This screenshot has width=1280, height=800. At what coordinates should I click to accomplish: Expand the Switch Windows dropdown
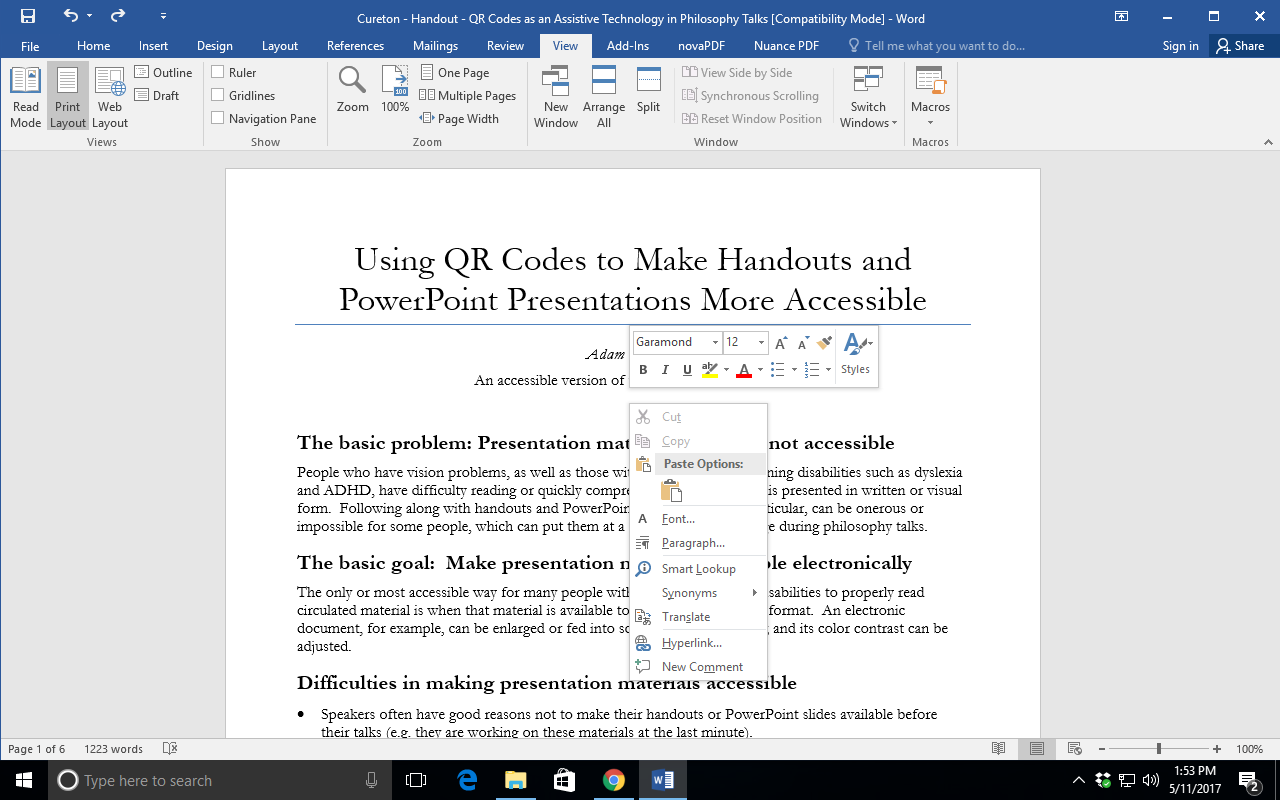[868, 97]
